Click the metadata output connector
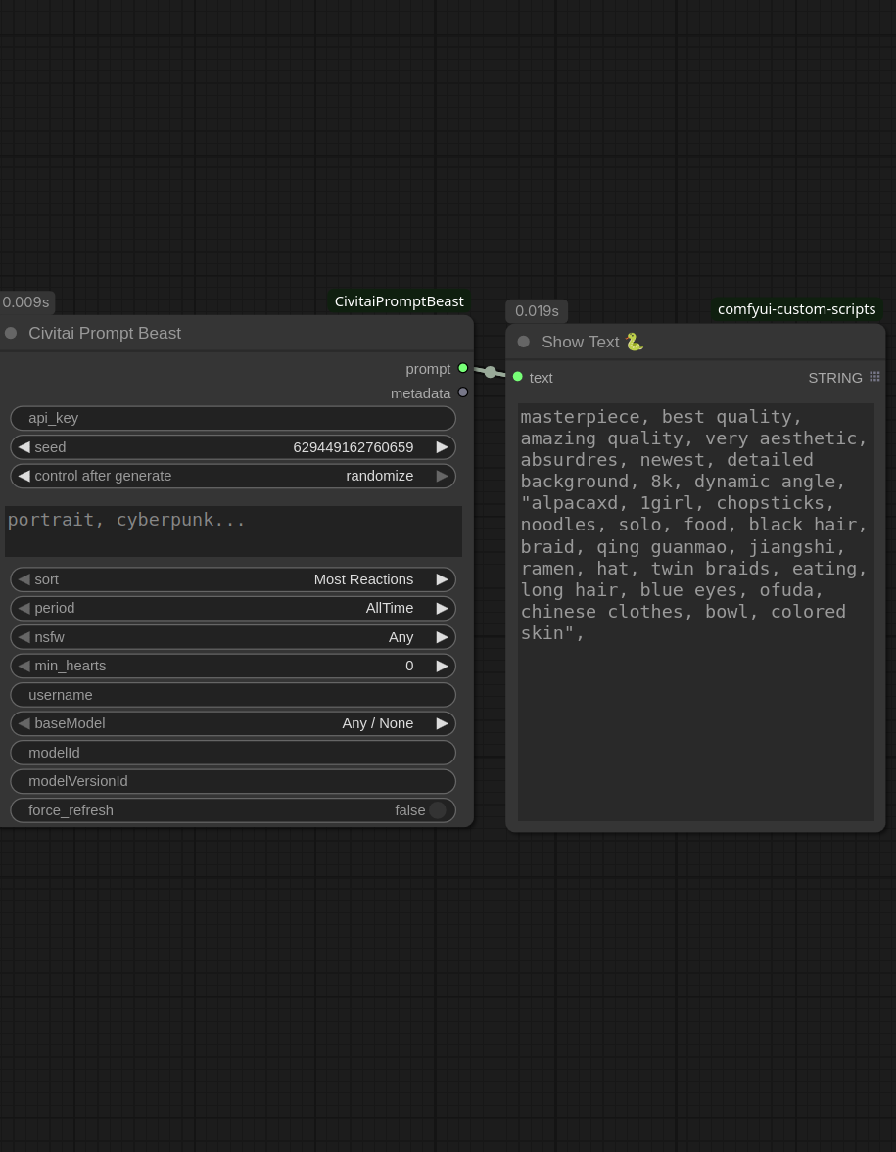This screenshot has height=1152, width=896. pyautogui.click(x=462, y=393)
